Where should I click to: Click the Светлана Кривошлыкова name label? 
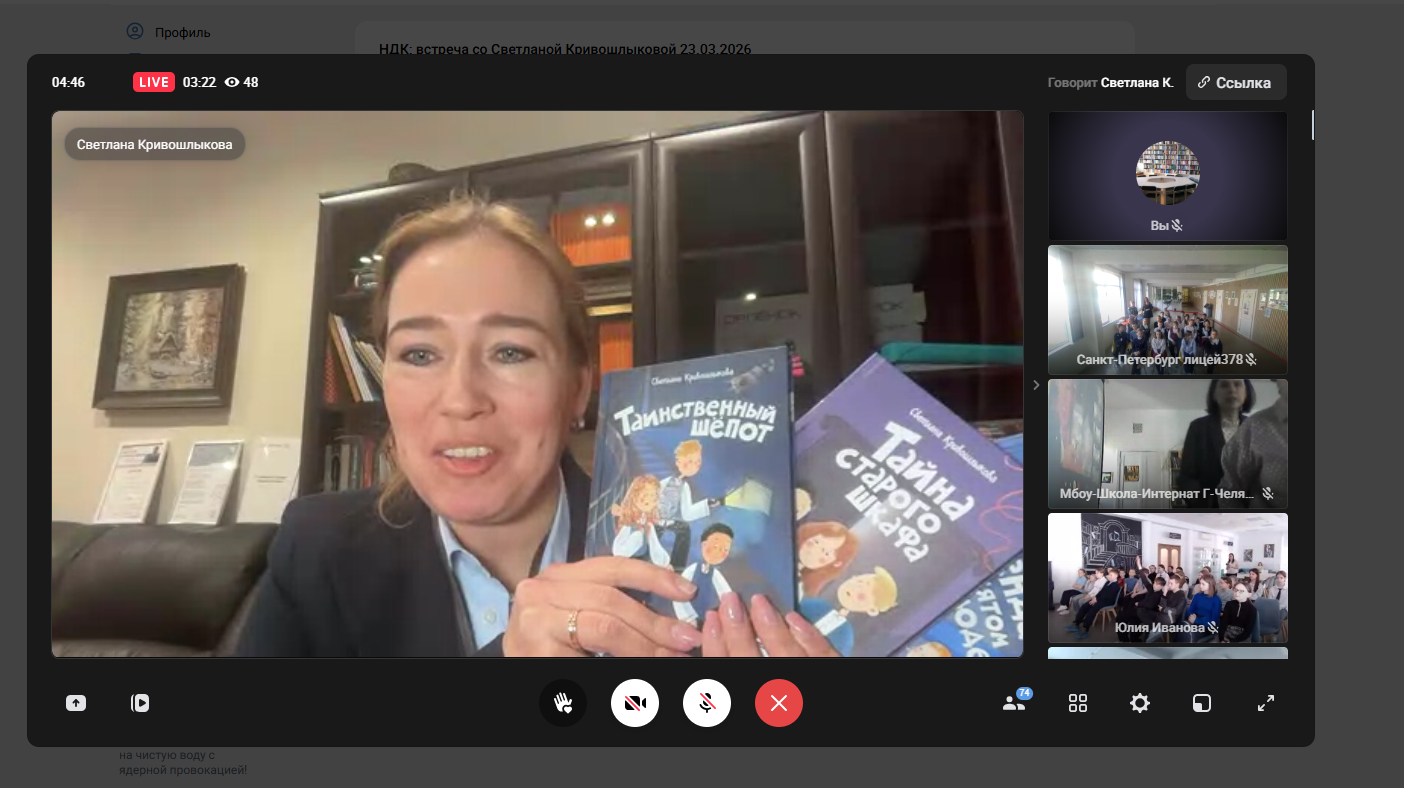(155, 144)
